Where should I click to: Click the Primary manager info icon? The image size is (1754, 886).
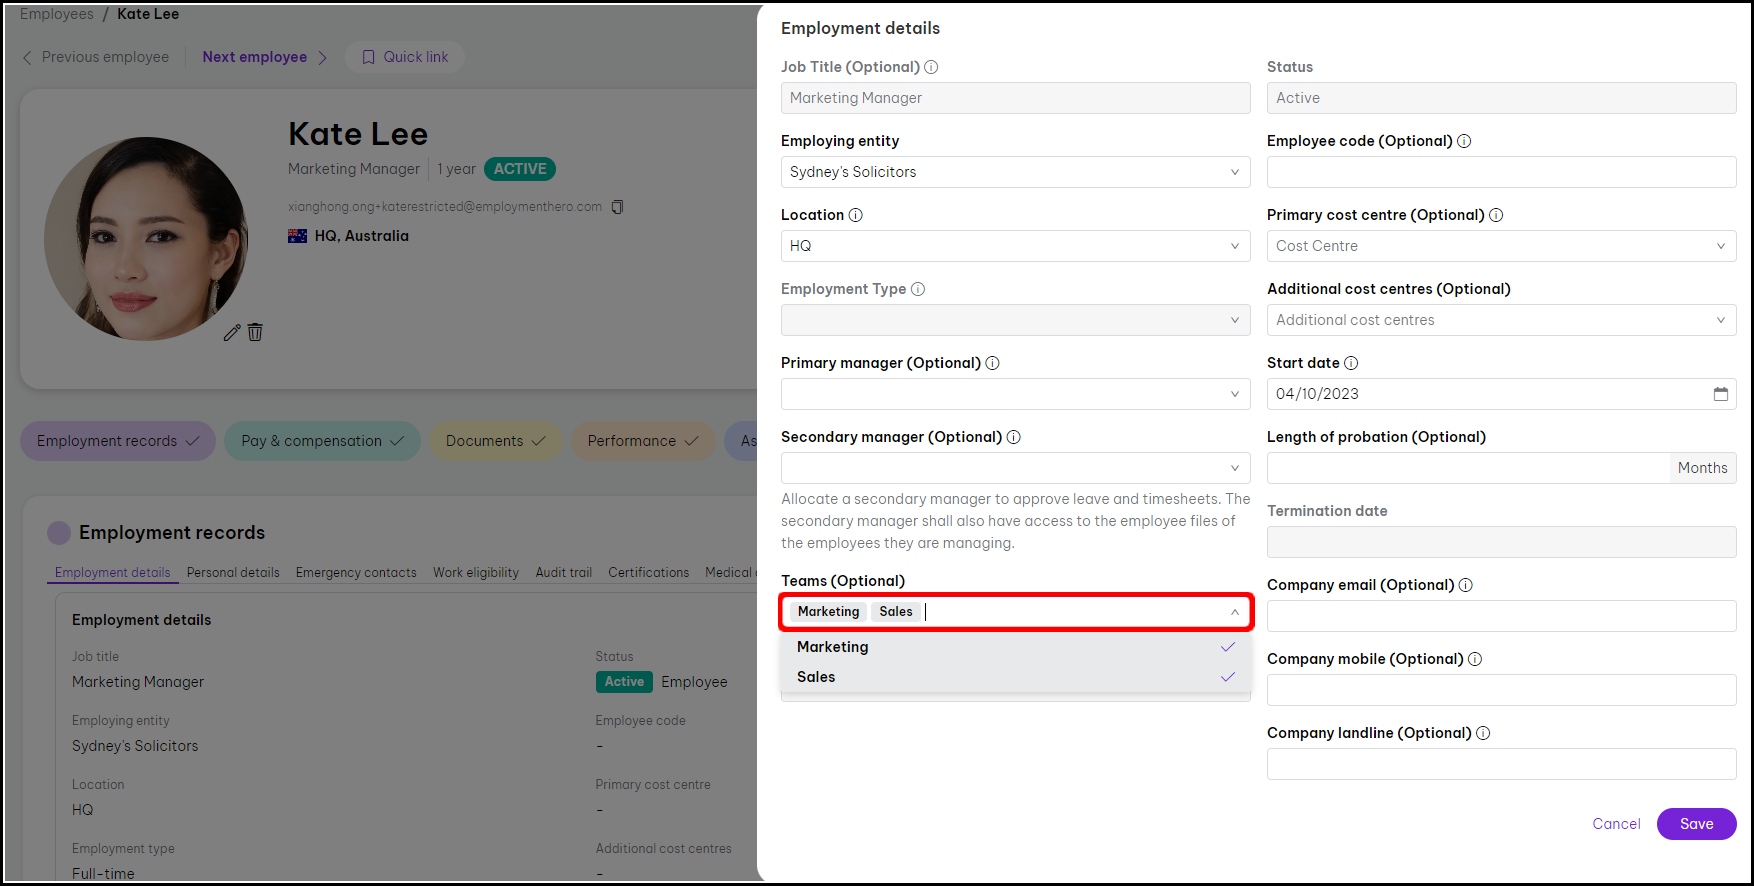[x=993, y=363]
